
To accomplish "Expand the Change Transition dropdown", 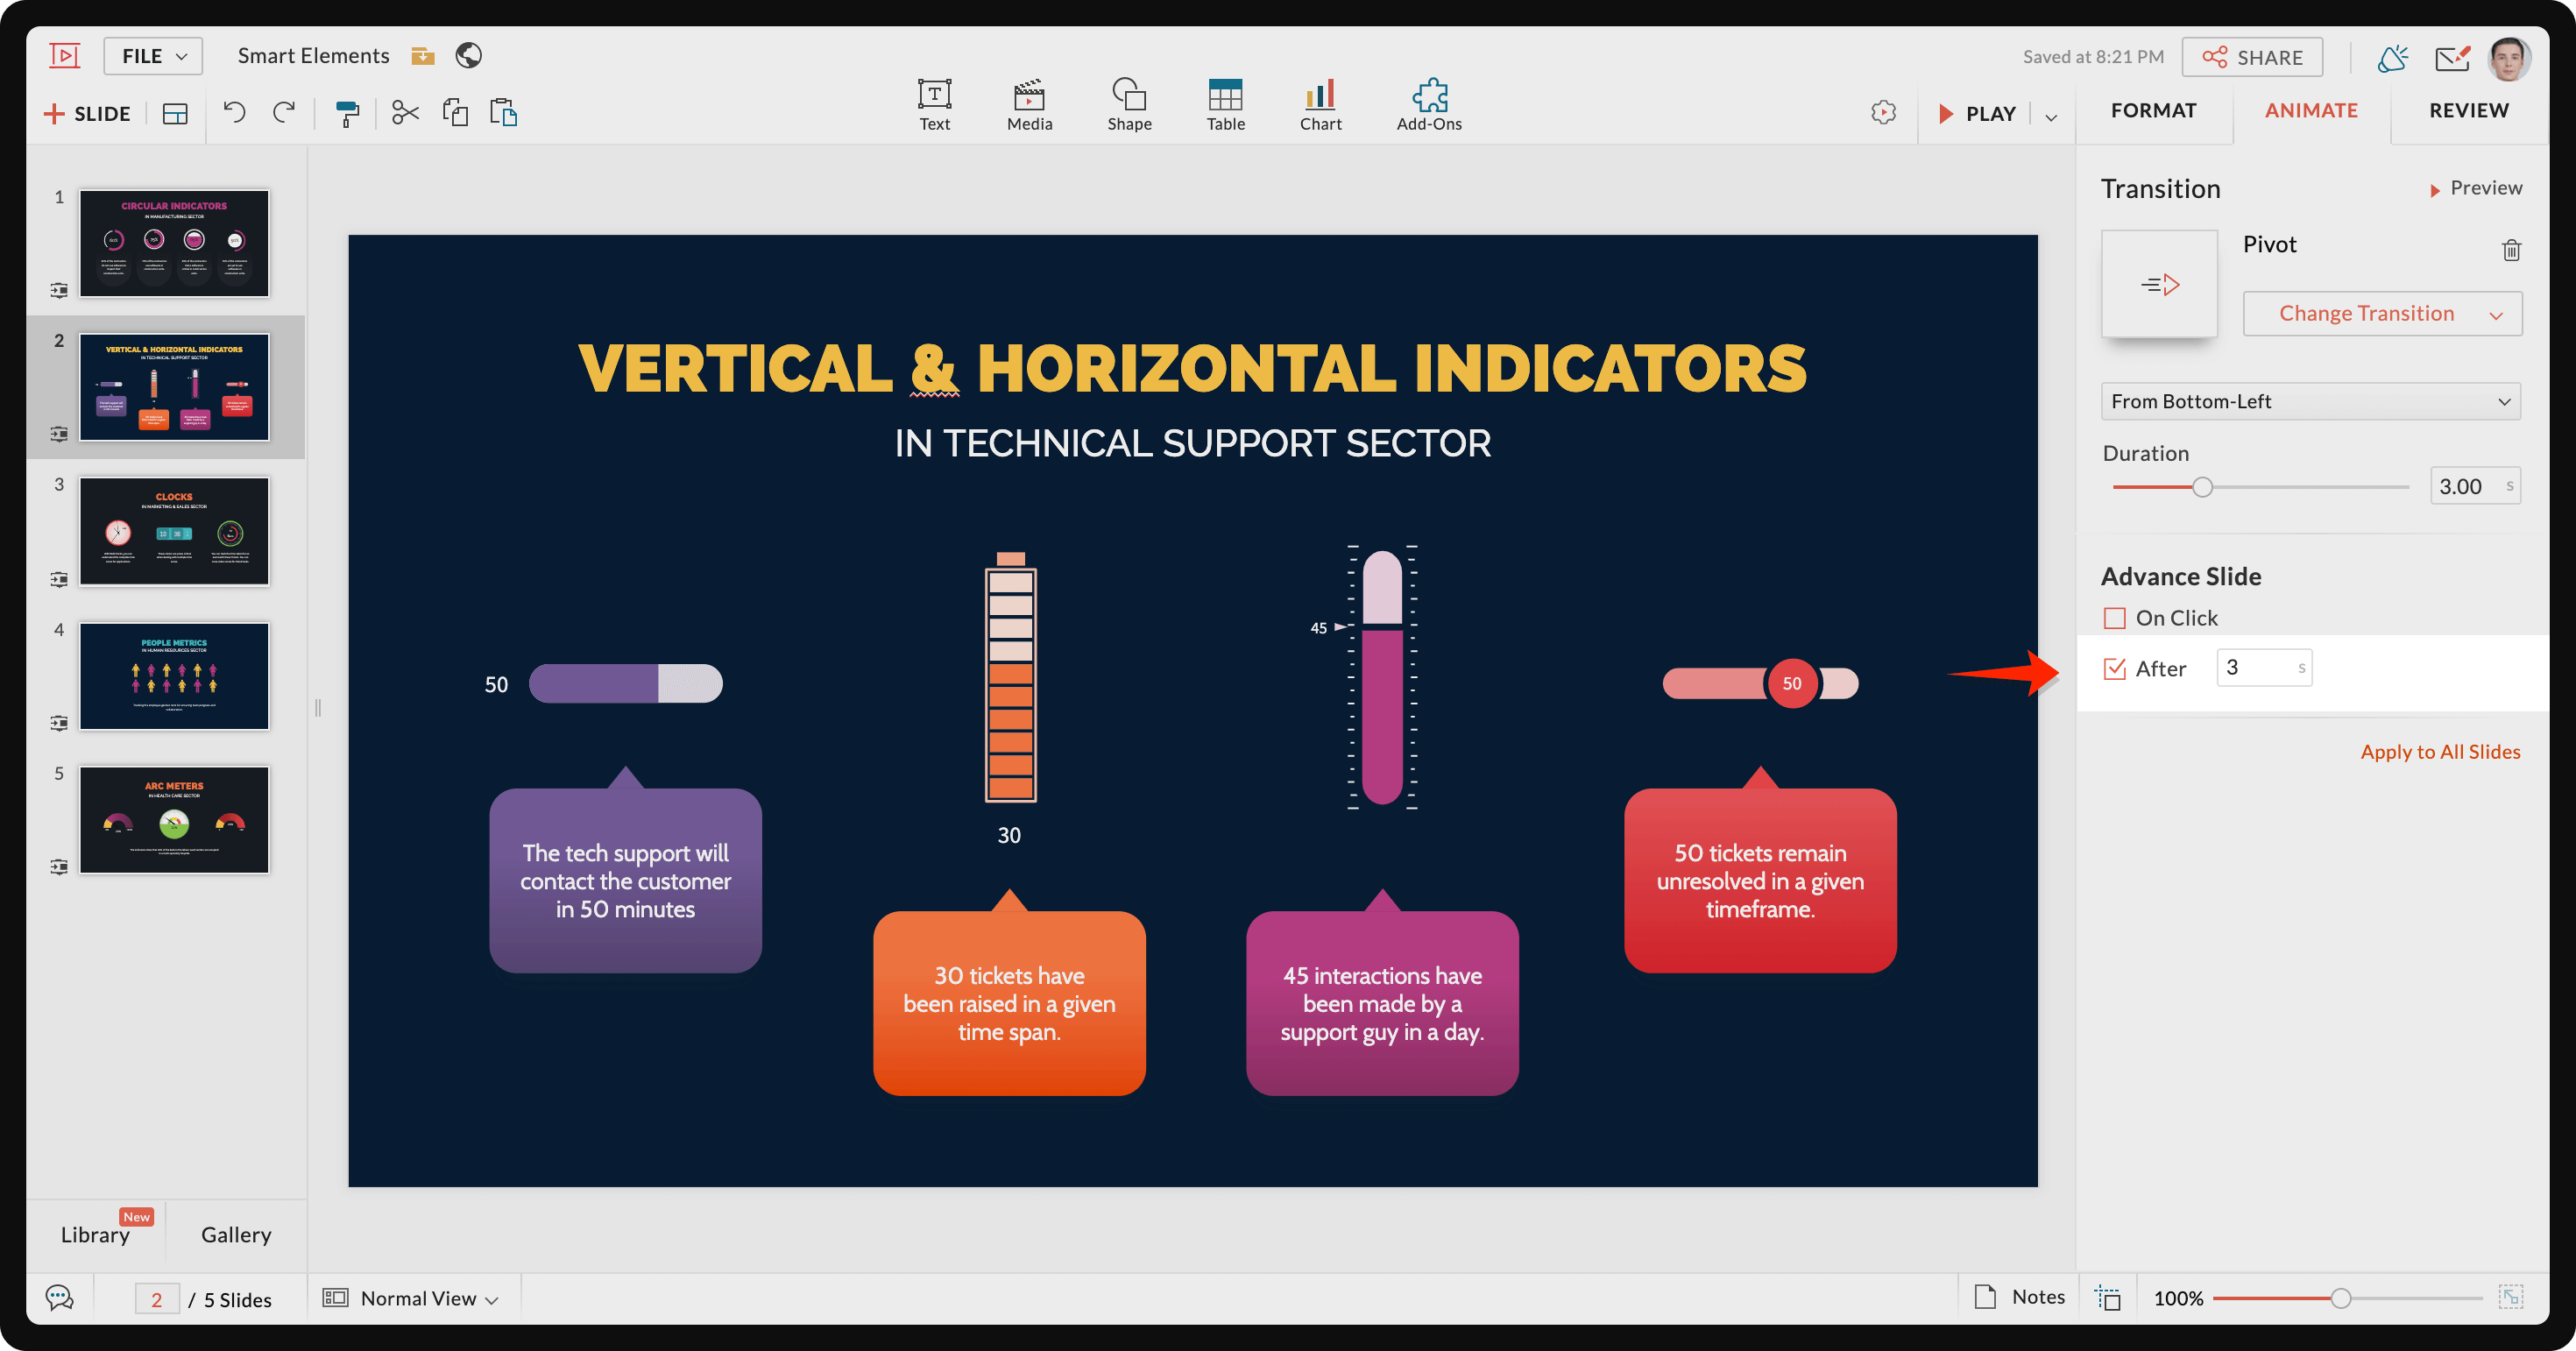I will (x=2382, y=314).
